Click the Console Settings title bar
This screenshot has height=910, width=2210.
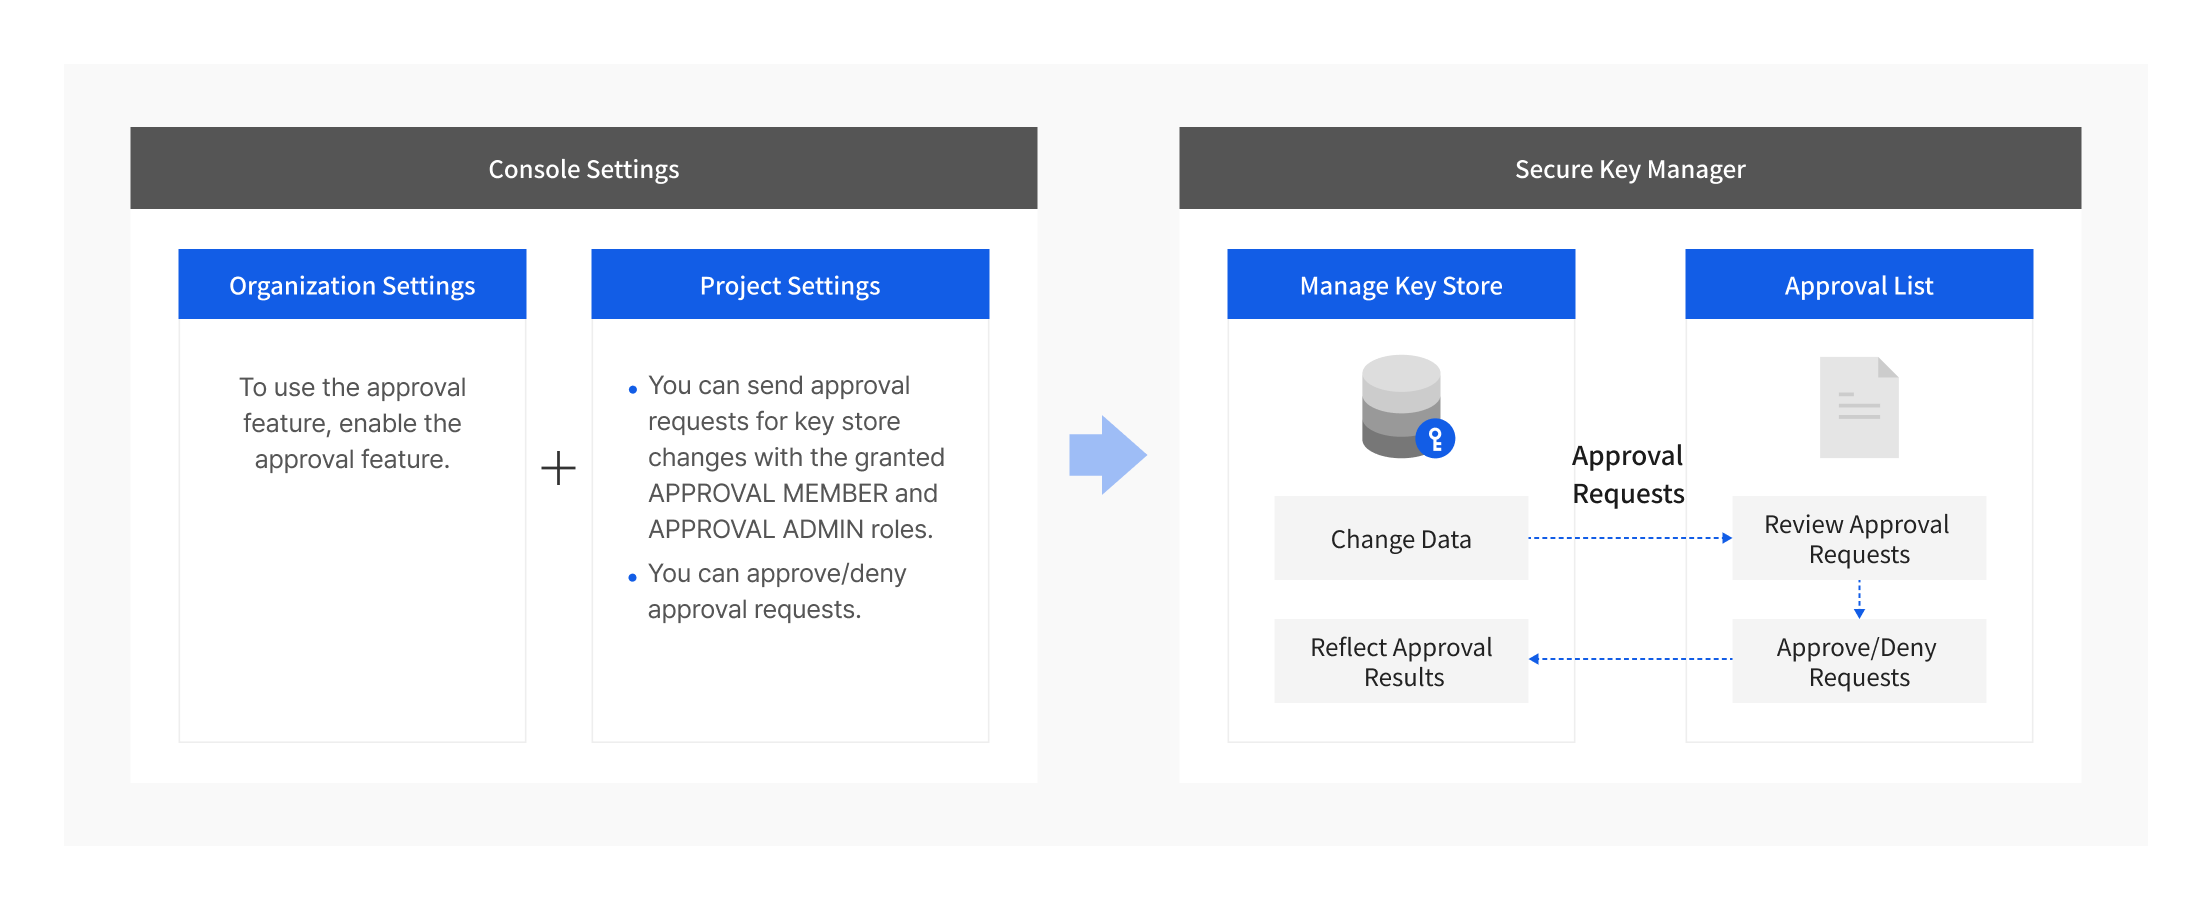click(x=584, y=168)
